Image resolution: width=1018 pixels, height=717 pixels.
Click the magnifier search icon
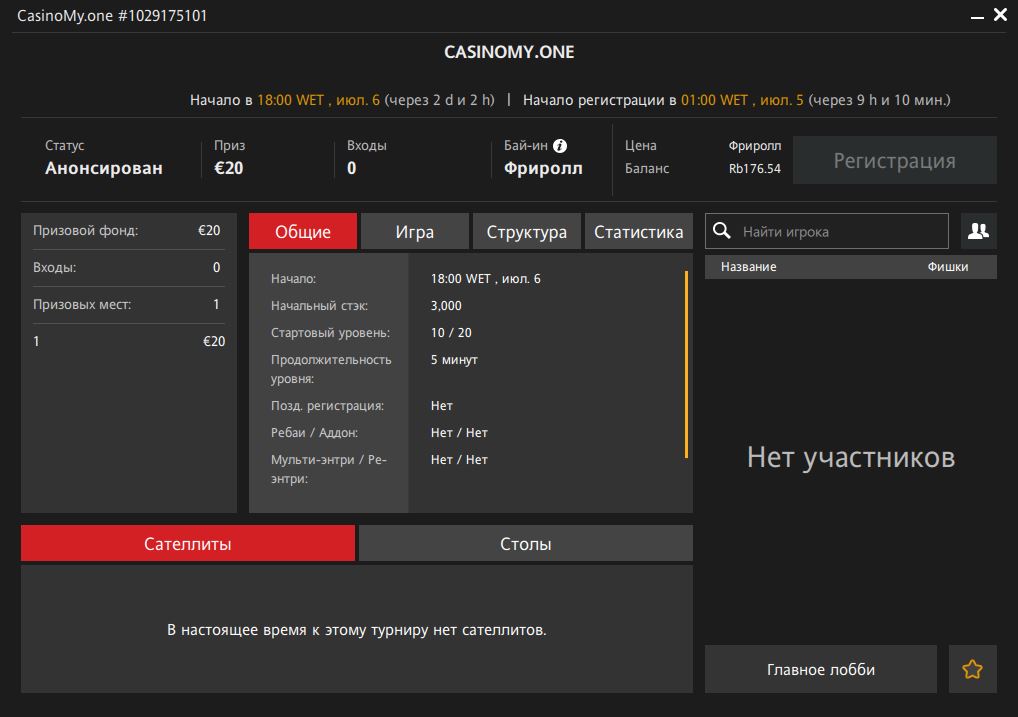coord(721,231)
